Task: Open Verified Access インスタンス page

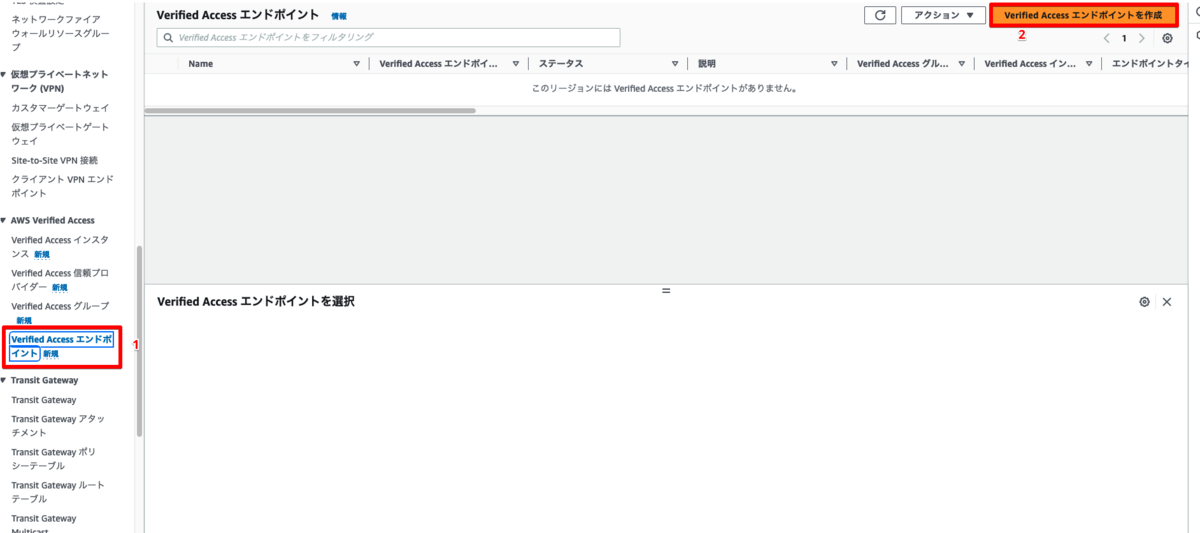Action: 60,246
